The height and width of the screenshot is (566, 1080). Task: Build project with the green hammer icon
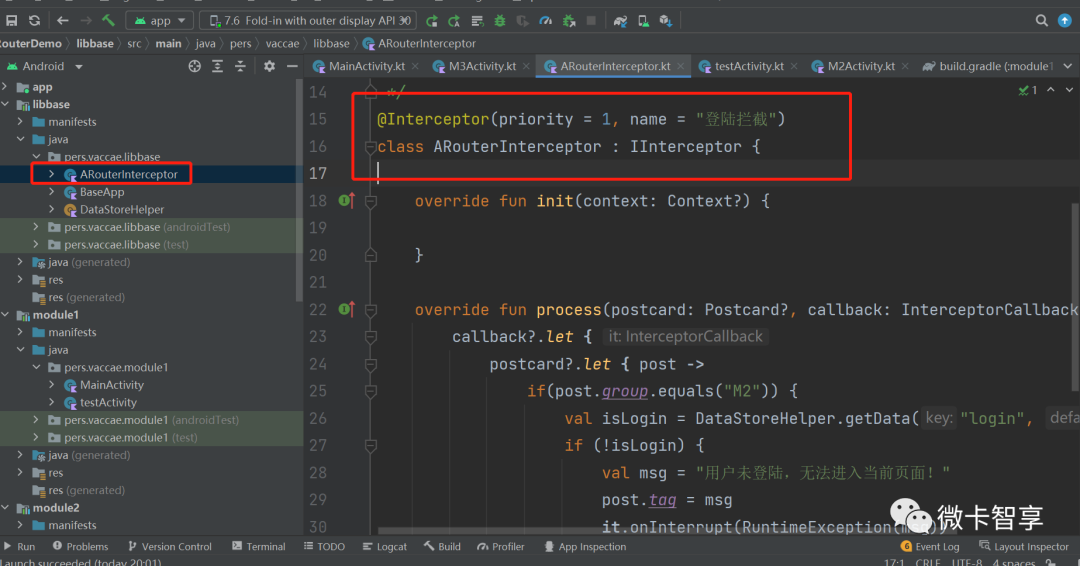pyautogui.click(x=108, y=21)
